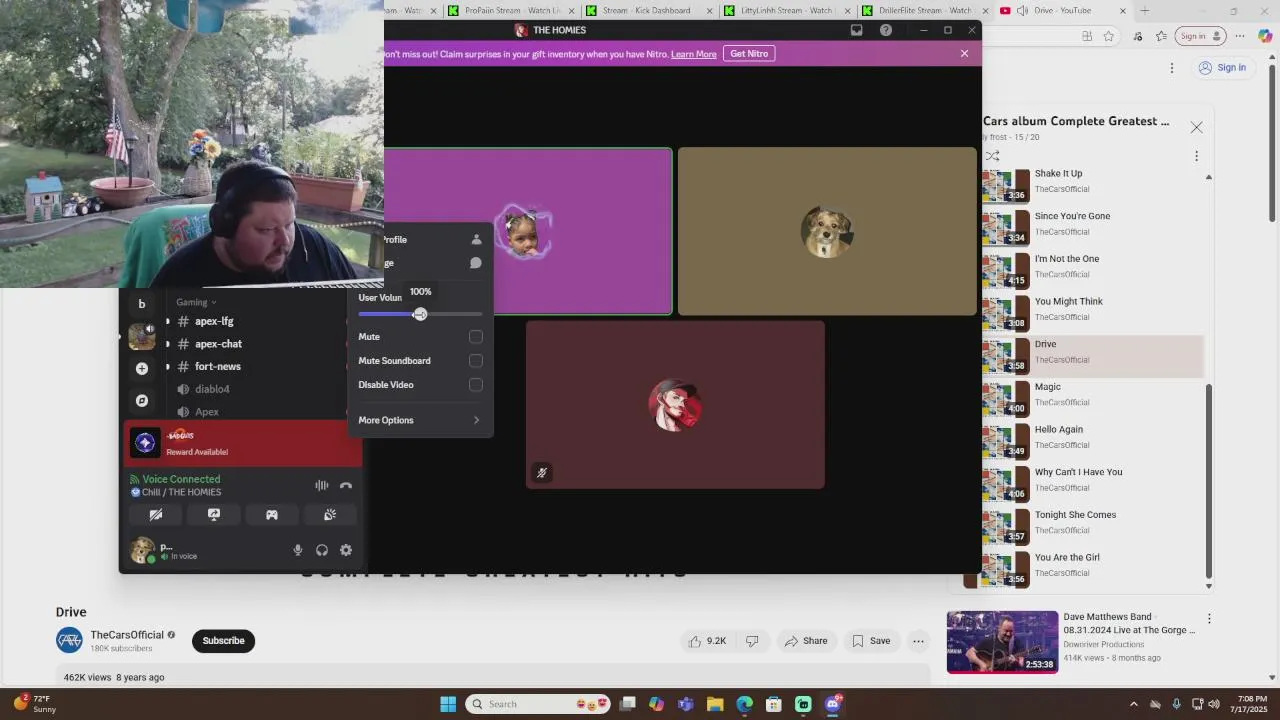Close the YouTube playlist panel
Image resolution: width=1280 pixels, height=720 pixels.
tap(1196, 127)
